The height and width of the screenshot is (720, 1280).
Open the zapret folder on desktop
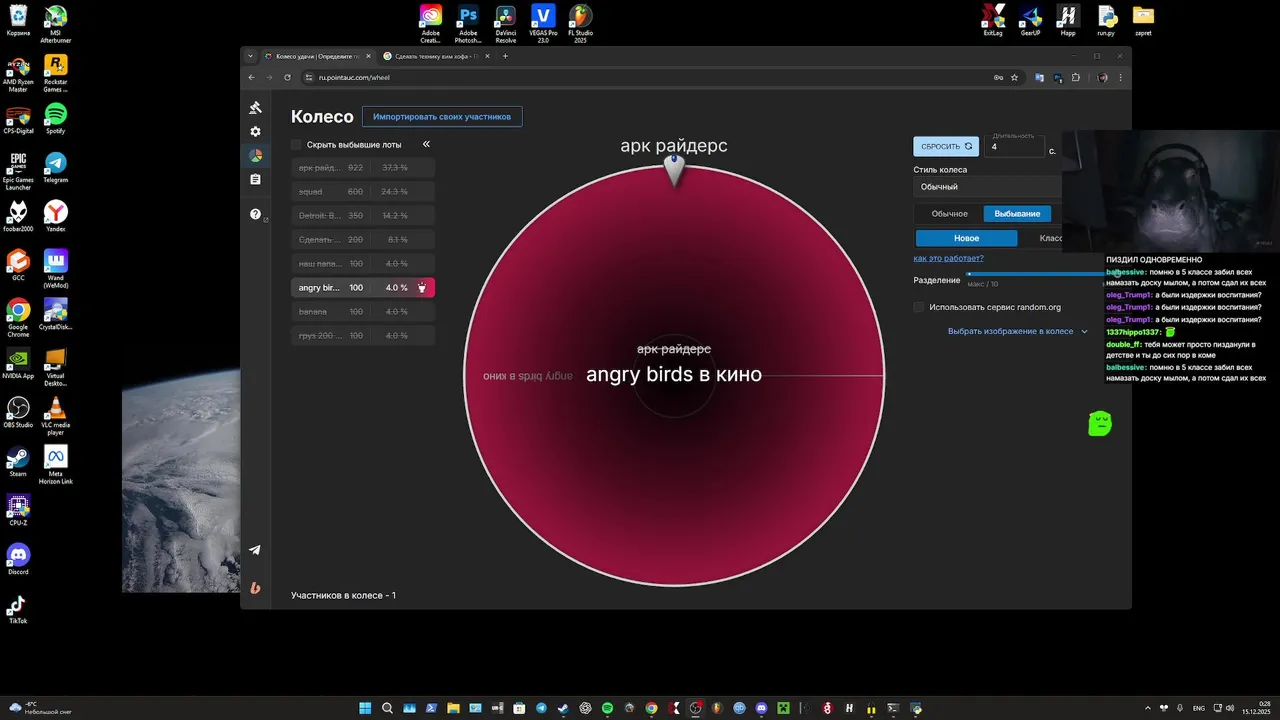coord(1143,20)
